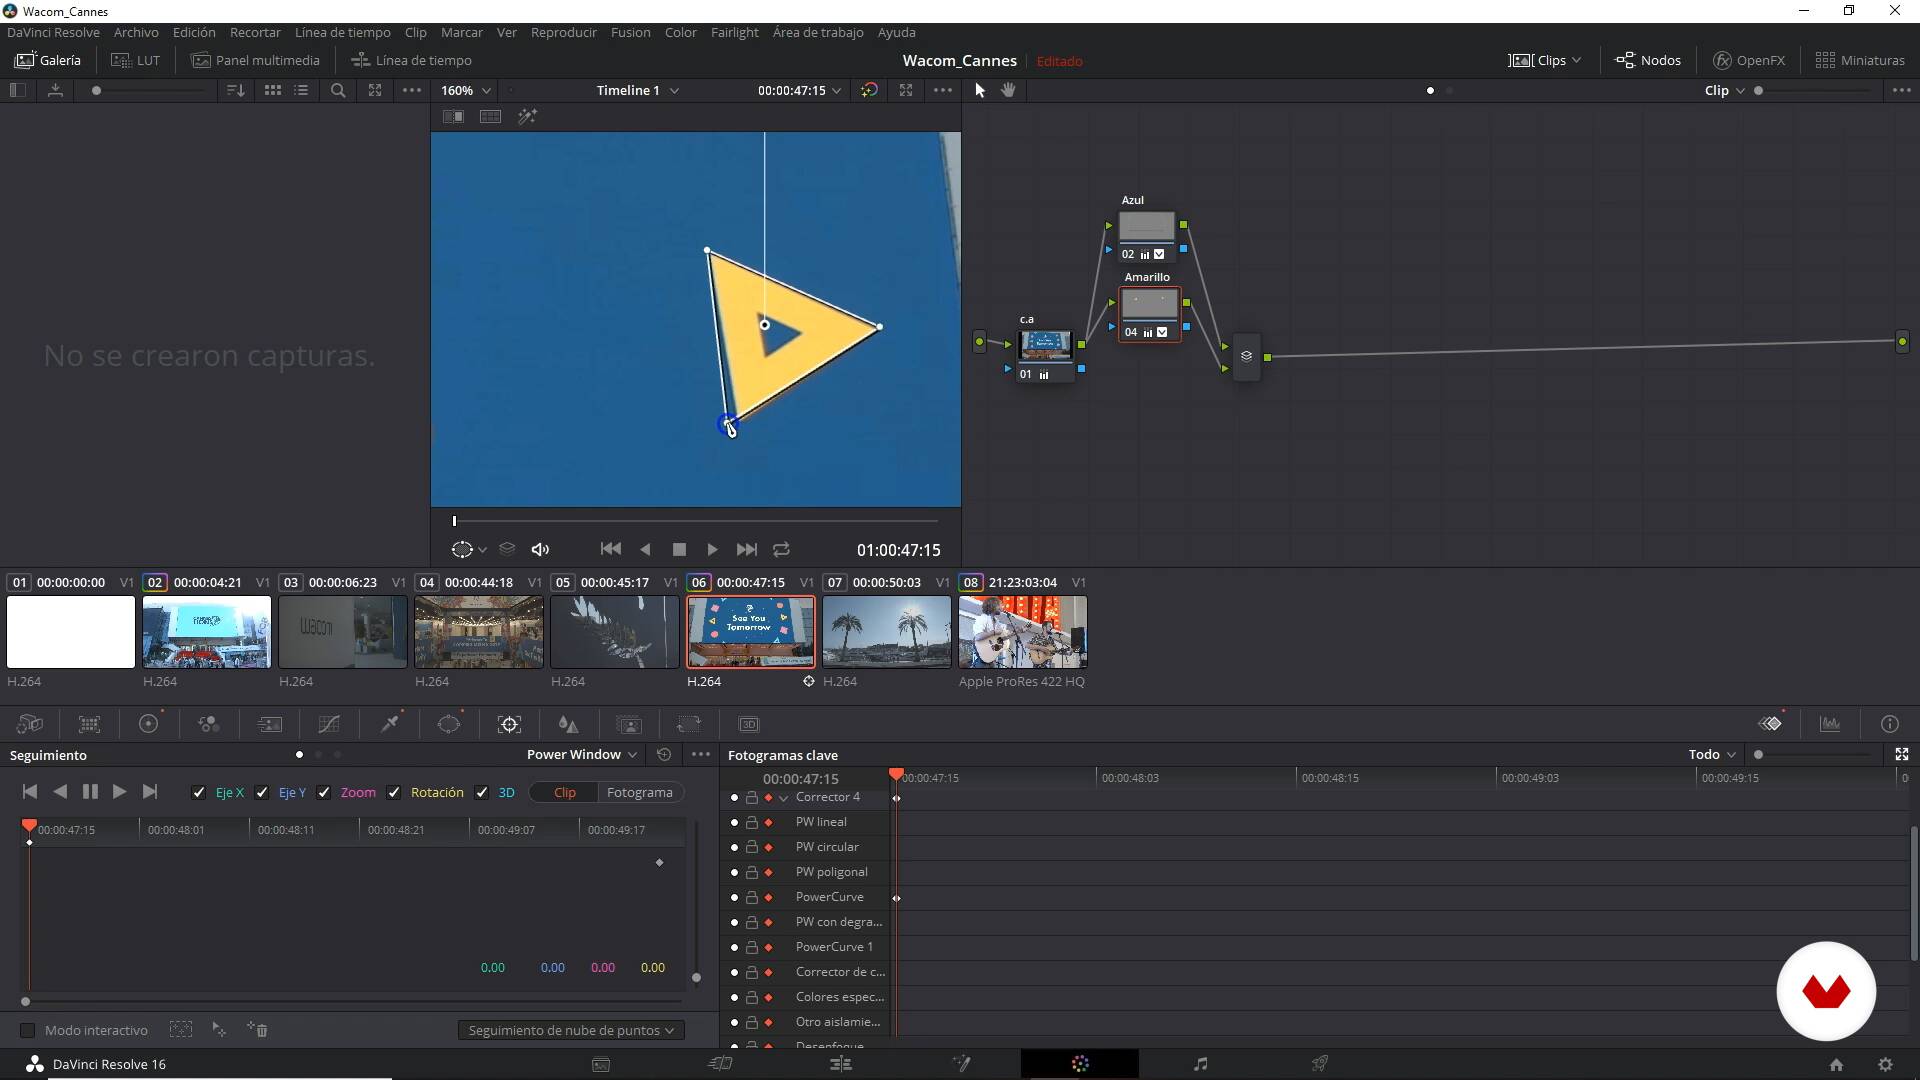Open the Color Wheels palette icon
Viewport: 1920px width, 1080px height.
pos(149,724)
